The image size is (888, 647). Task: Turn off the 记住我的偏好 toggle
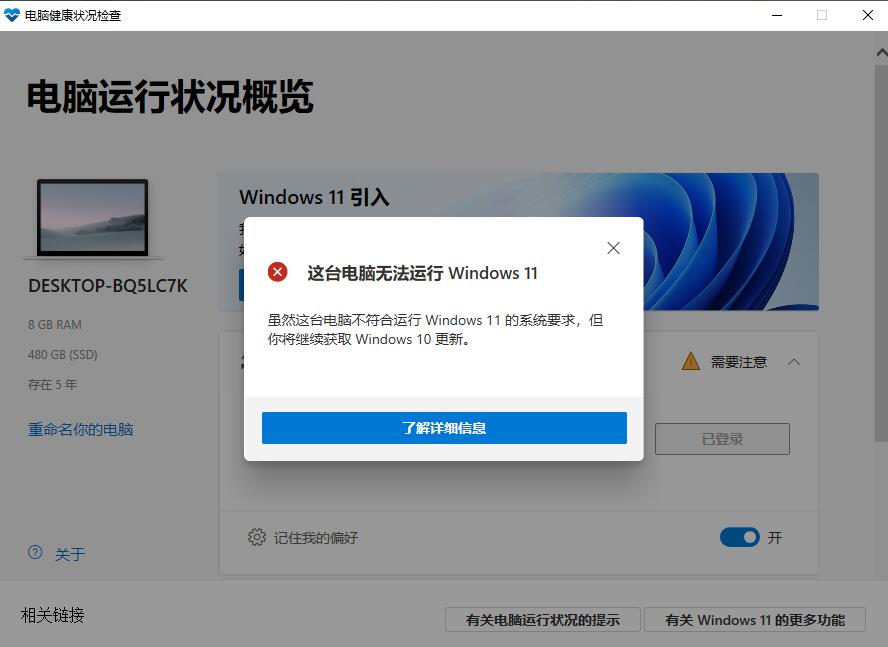[739, 537]
